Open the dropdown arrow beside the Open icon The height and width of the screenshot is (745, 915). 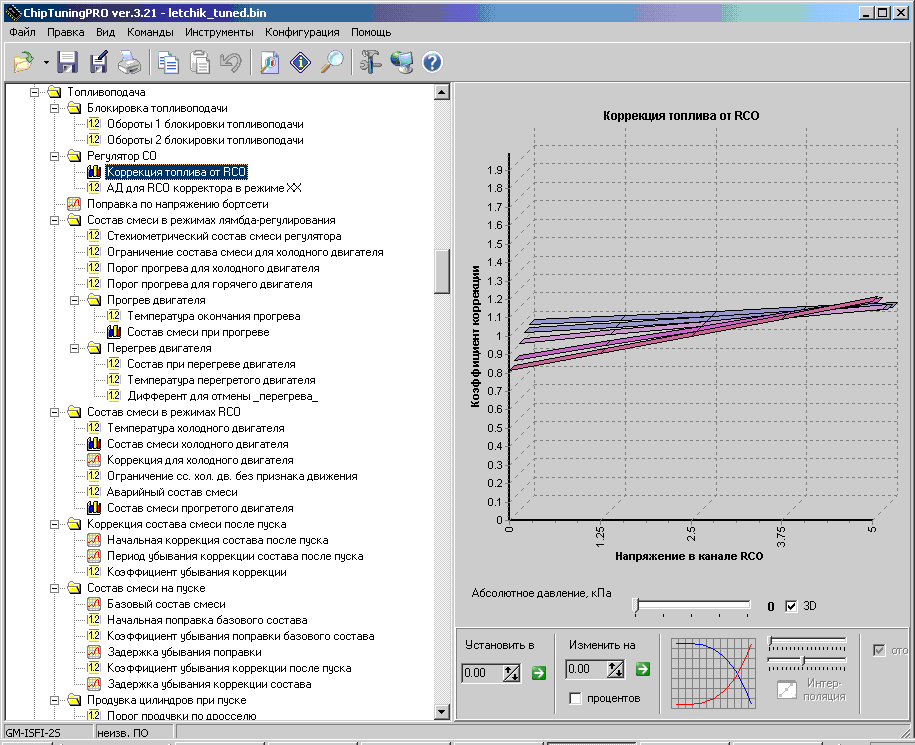pyautogui.click(x=46, y=64)
